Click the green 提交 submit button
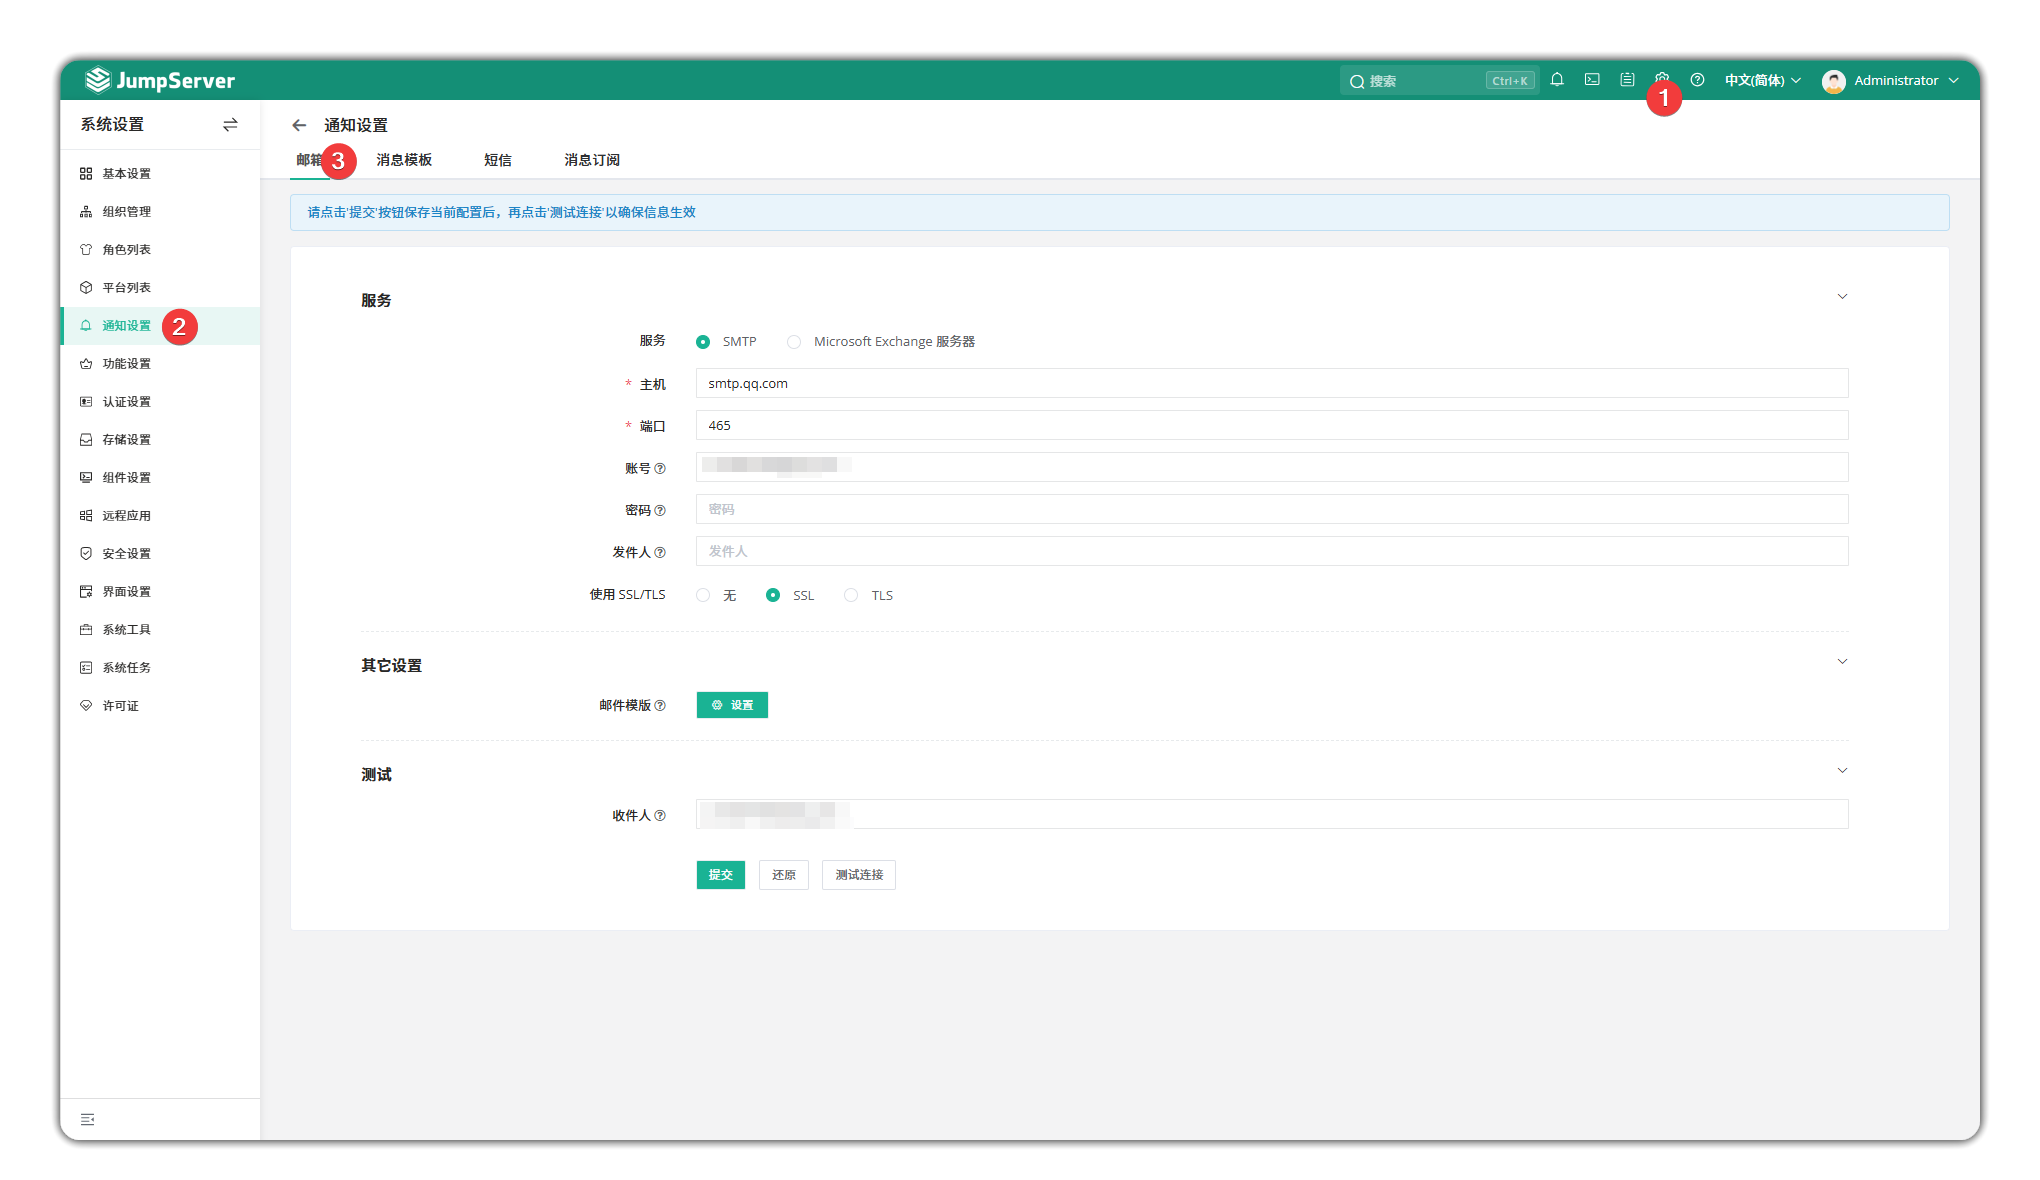Image resolution: width=2040 pixels, height=1180 pixels. (720, 875)
